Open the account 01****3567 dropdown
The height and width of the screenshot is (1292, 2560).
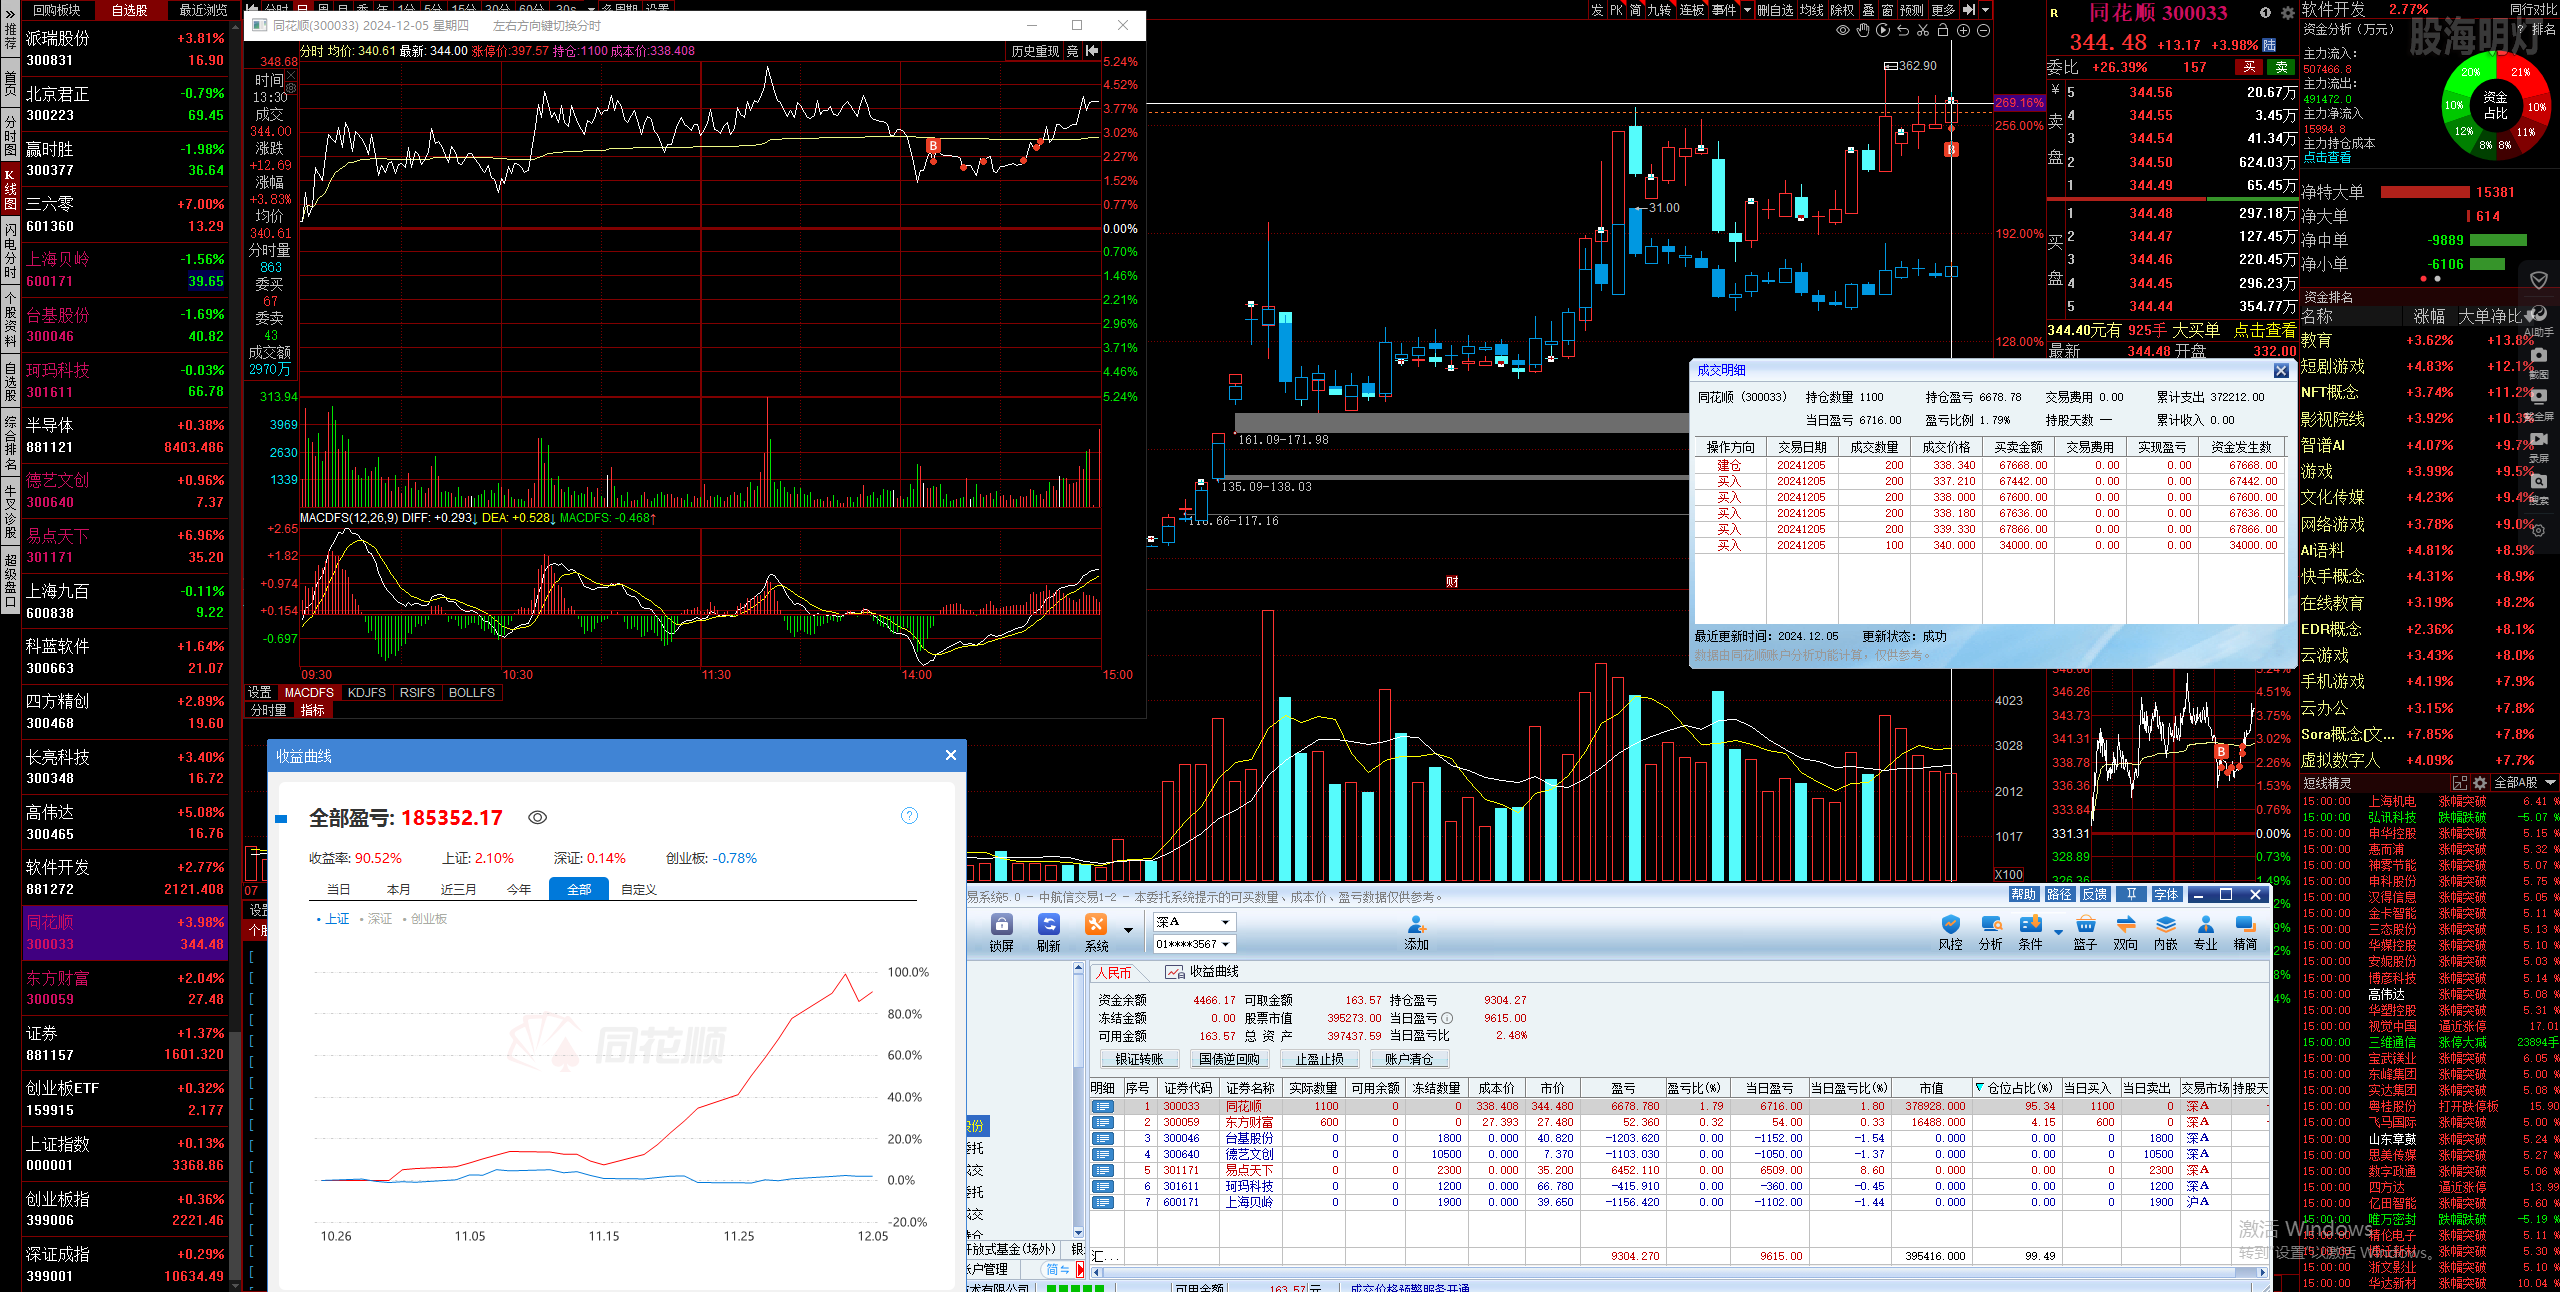(1195, 944)
